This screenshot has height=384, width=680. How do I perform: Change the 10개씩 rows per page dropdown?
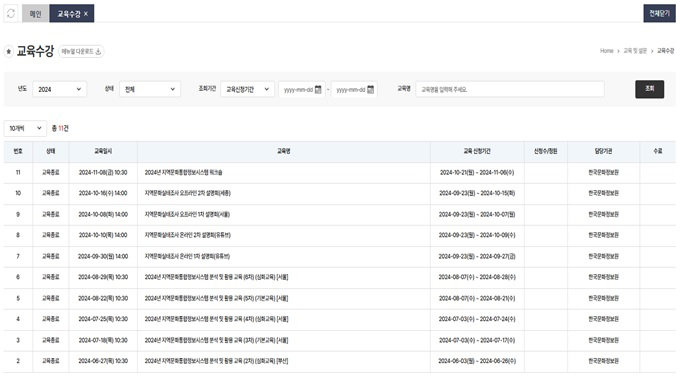[x=25, y=128]
